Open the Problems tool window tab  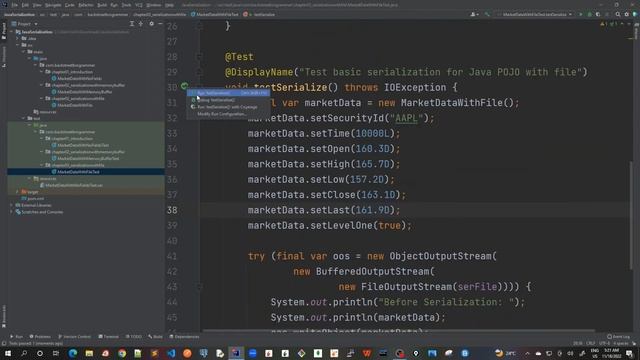coord(40,337)
